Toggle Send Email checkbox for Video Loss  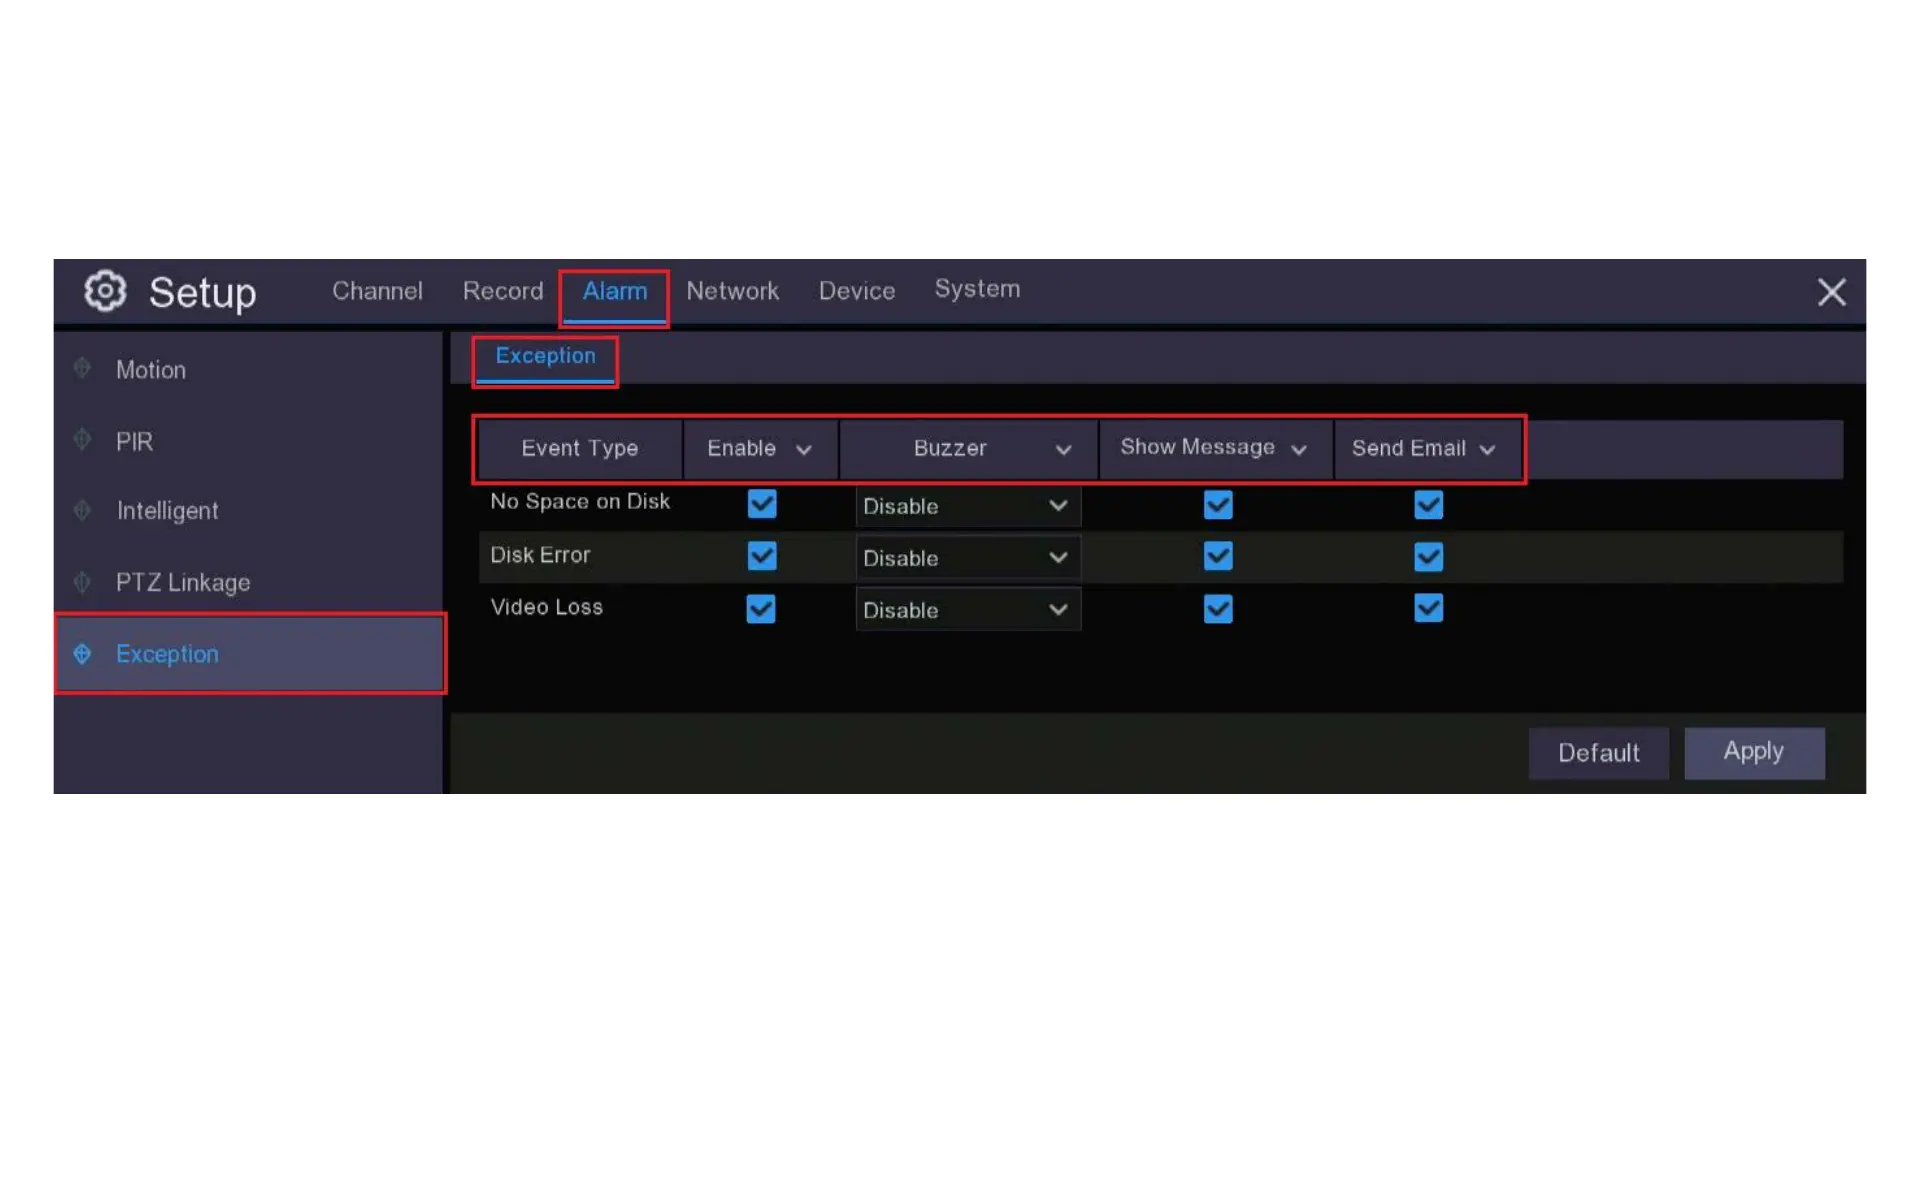tap(1428, 608)
